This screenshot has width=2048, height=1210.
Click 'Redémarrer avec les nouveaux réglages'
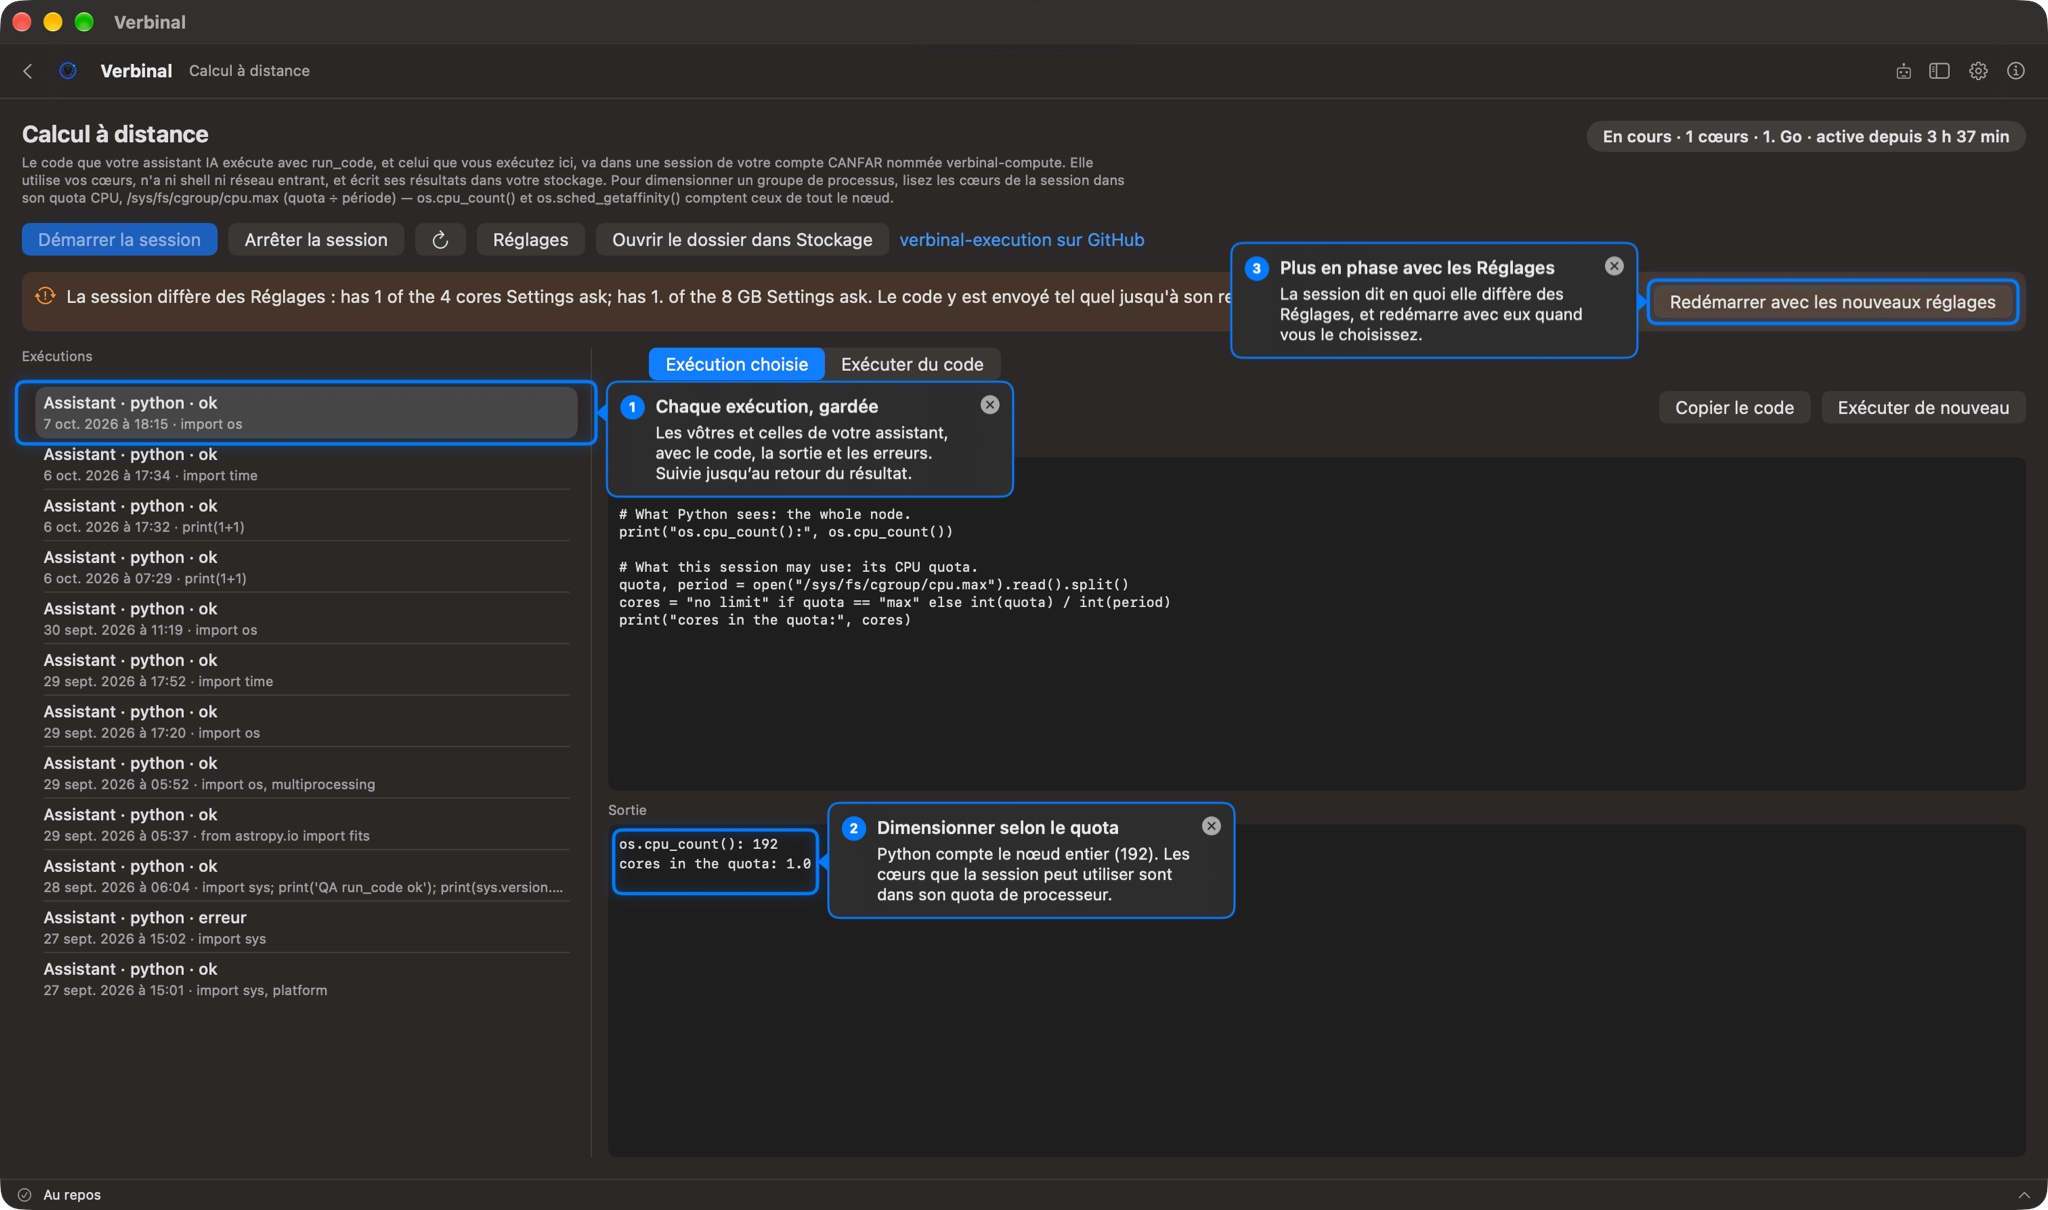pos(1832,302)
